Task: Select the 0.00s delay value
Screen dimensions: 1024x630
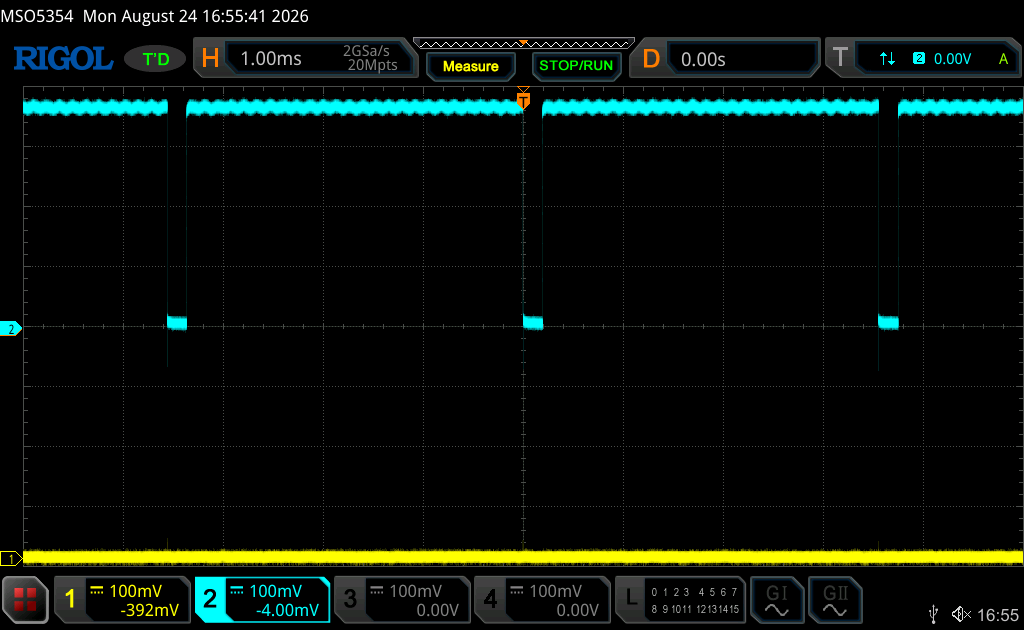Action: point(703,59)
